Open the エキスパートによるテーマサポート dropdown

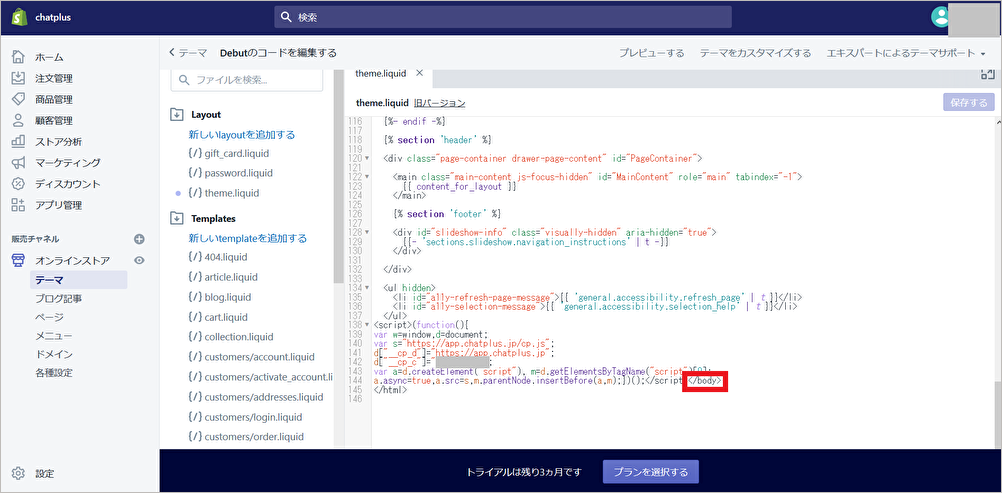click(x=906, y=53)
